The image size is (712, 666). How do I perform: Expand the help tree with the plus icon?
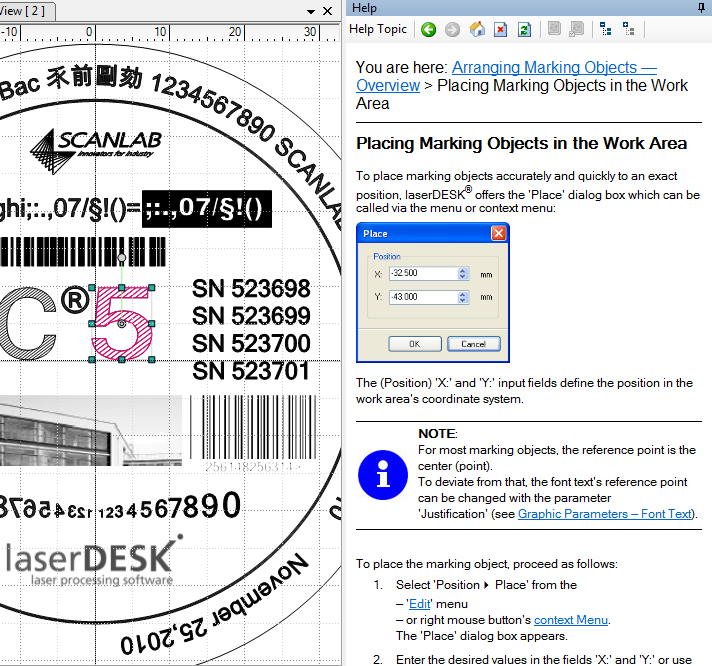pos(628,29)
